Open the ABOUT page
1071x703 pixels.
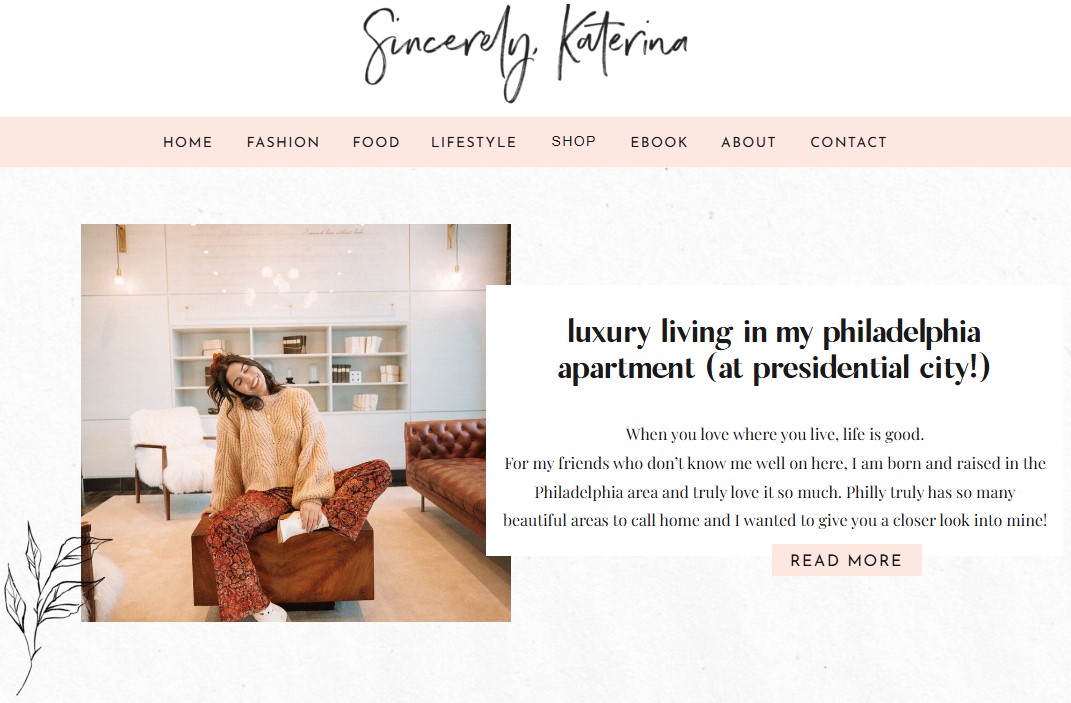748,142
